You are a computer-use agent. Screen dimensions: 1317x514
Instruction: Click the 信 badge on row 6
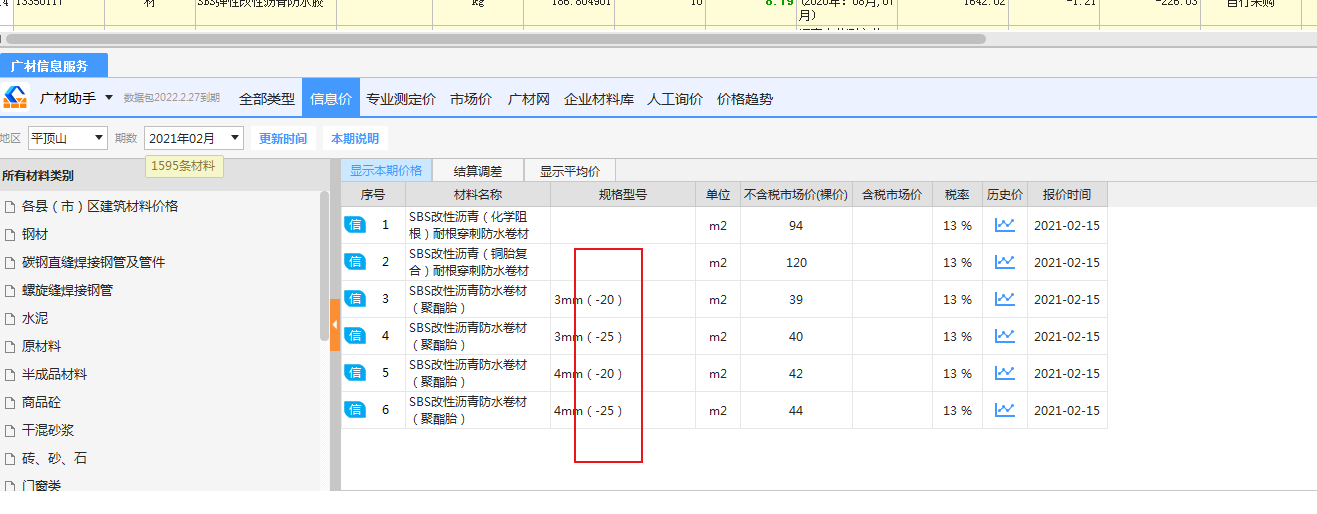355,410
